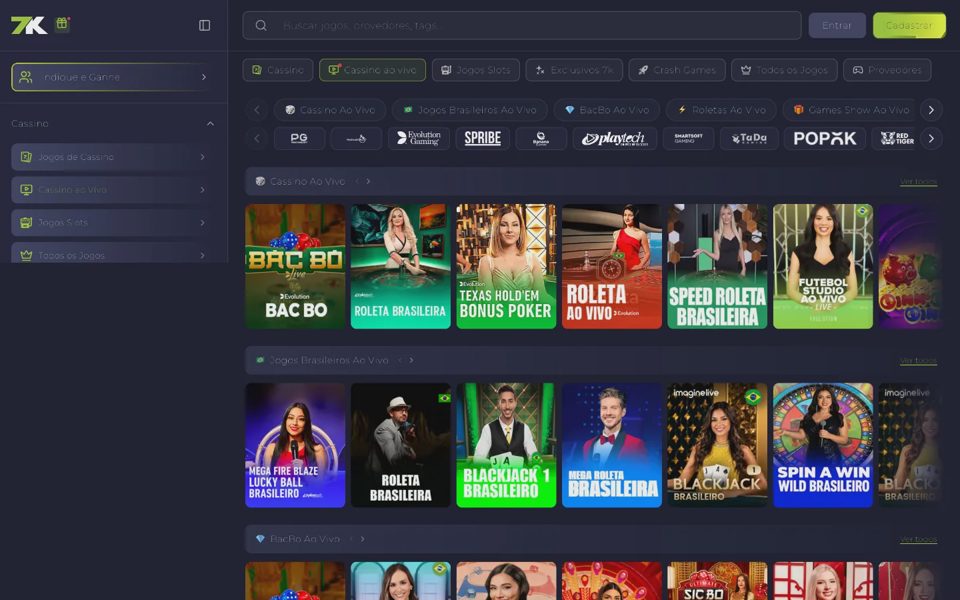Select the Roletas Ao Vivo category chip
Image resolution: width=960 pixels, height=600 pixels.
721,110
